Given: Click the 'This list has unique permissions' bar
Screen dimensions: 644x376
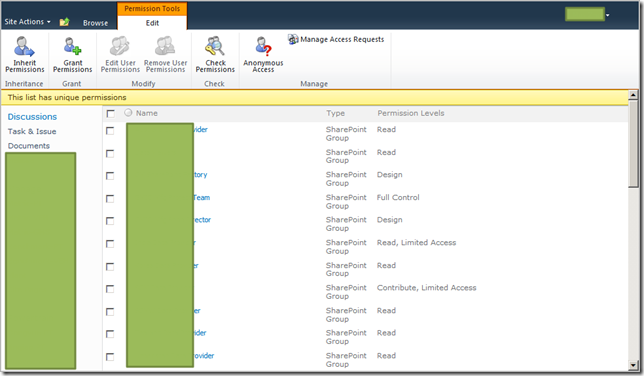Looking at the screenshot, I should coord(314,97).
